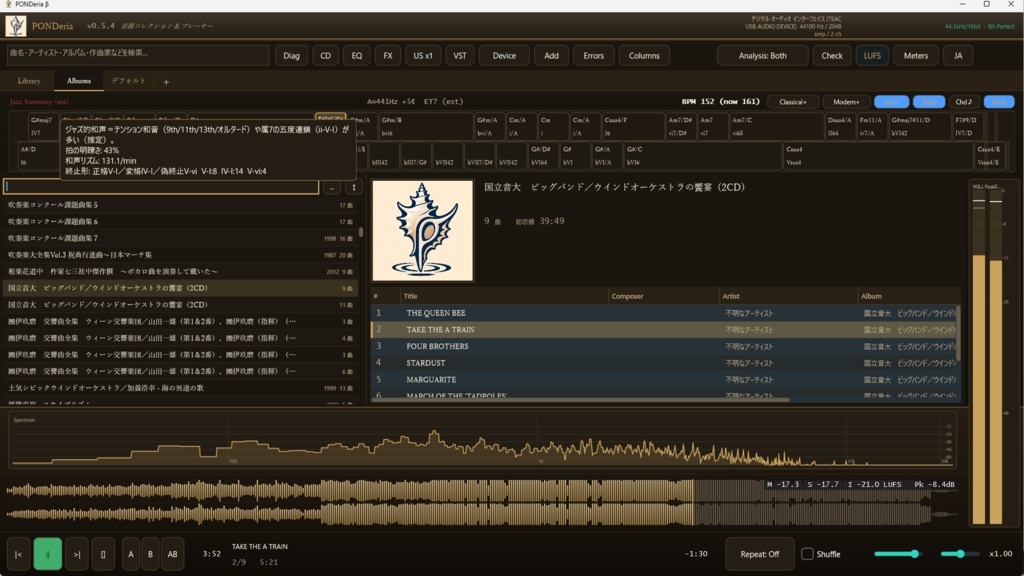Toggle Wide chord view

coord(999,102)
